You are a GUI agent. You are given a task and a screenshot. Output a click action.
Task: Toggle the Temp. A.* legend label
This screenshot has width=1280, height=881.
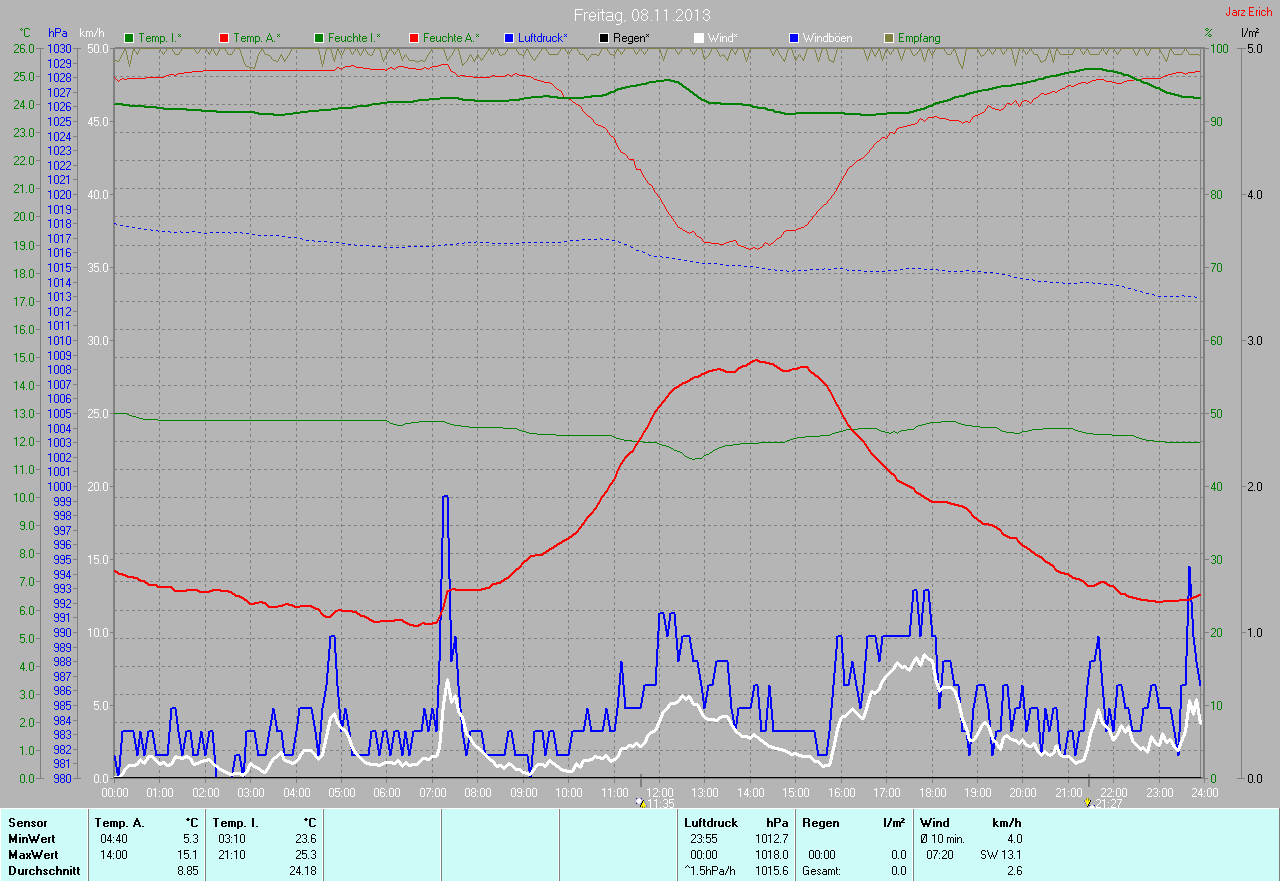257,38
